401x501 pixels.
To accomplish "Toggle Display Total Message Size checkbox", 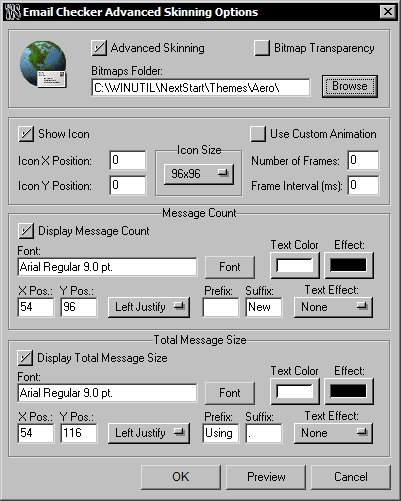I will 25,358.
